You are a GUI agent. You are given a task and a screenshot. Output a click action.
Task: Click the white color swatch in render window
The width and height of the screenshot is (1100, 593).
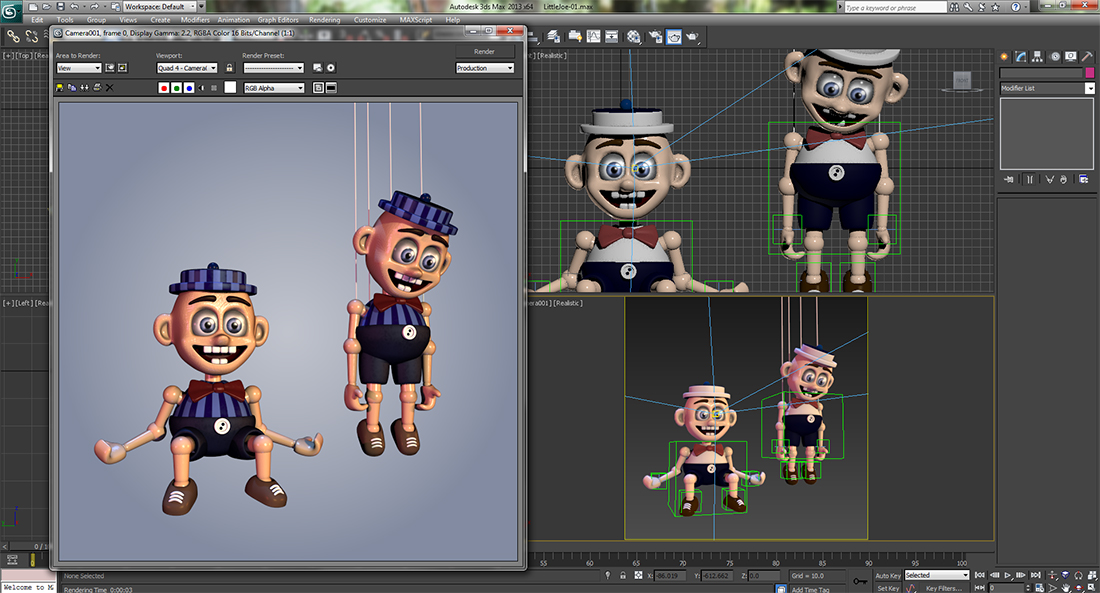coord(230,88)
